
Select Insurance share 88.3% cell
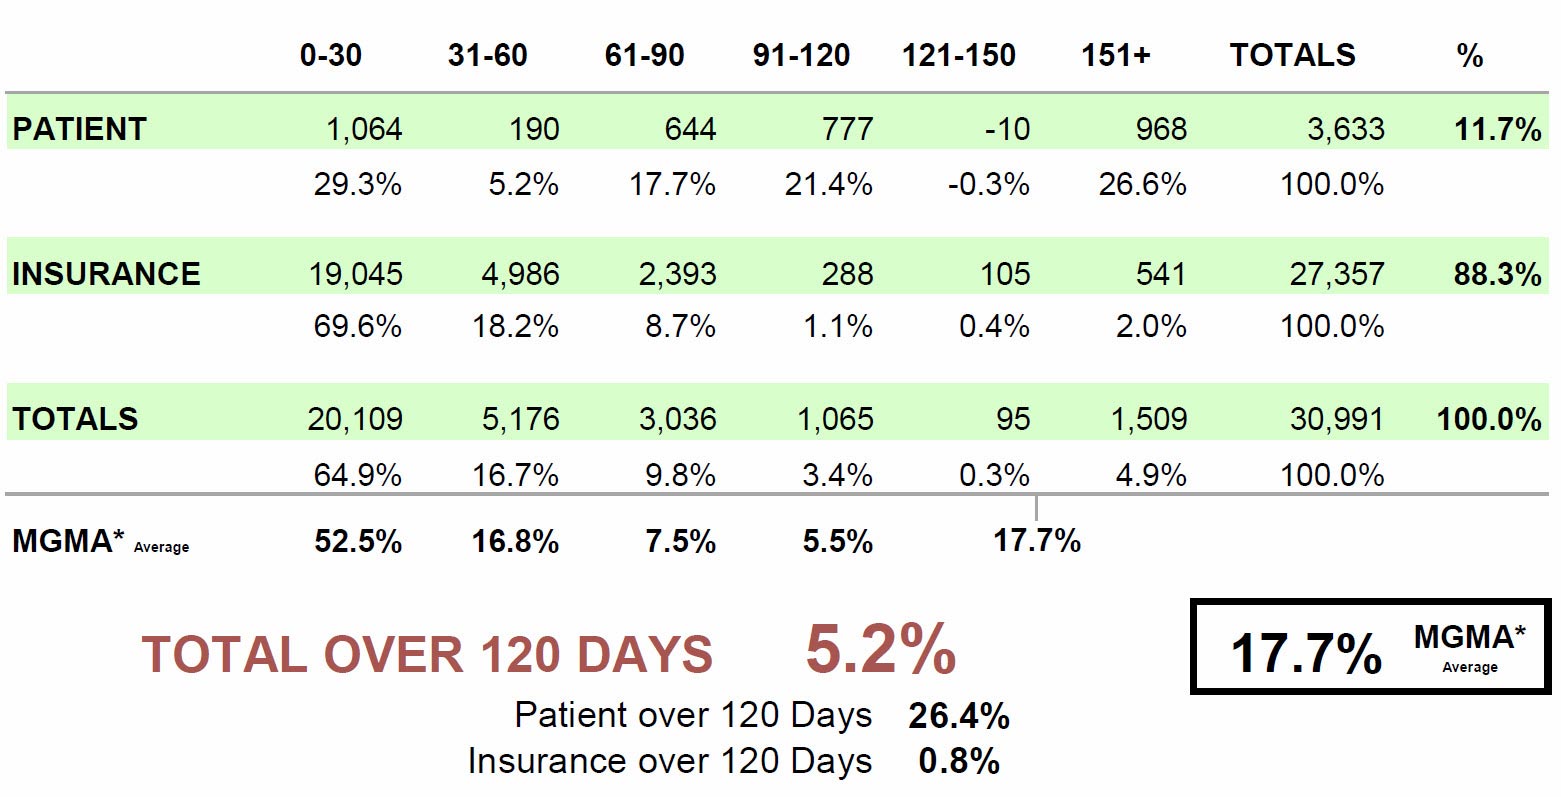tap(1497, 274)
